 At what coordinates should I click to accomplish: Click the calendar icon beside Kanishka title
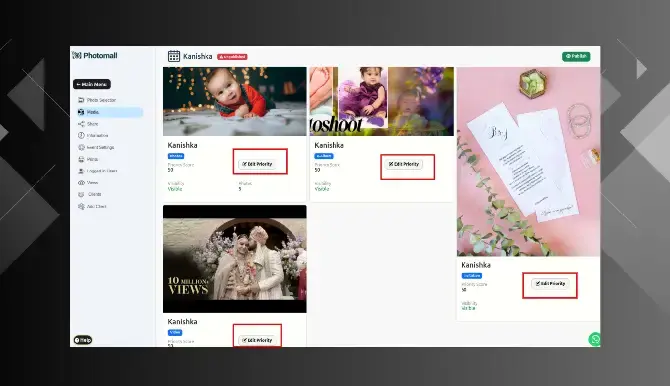pos(174,56)
